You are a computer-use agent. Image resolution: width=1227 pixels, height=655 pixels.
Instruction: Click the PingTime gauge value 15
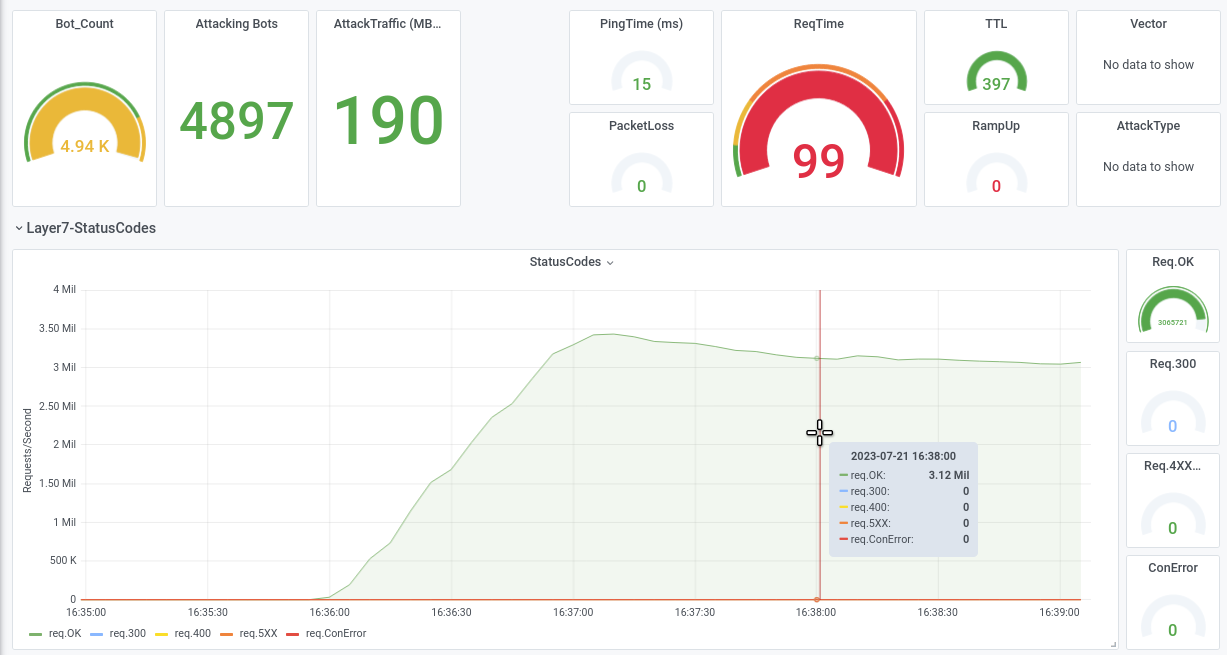tap(642, 84)
